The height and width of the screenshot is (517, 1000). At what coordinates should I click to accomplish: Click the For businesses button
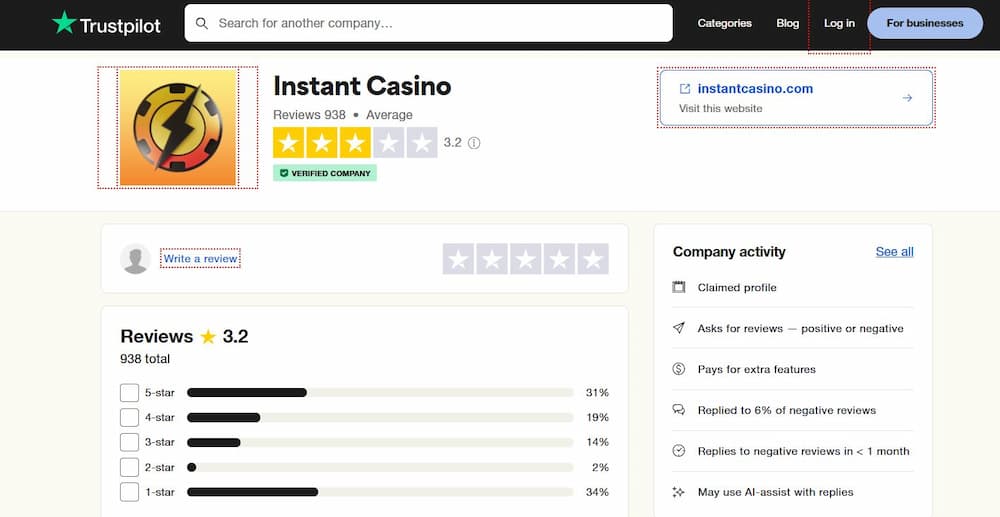pos(925,23)
